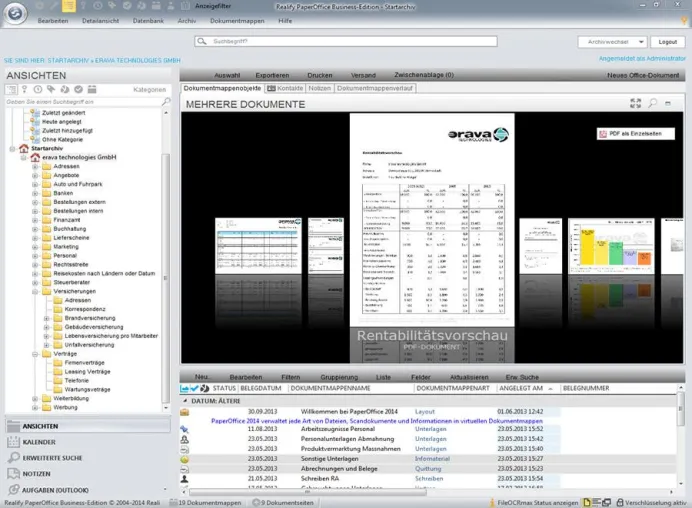Open the Detailansicht menu

[100, 21]
